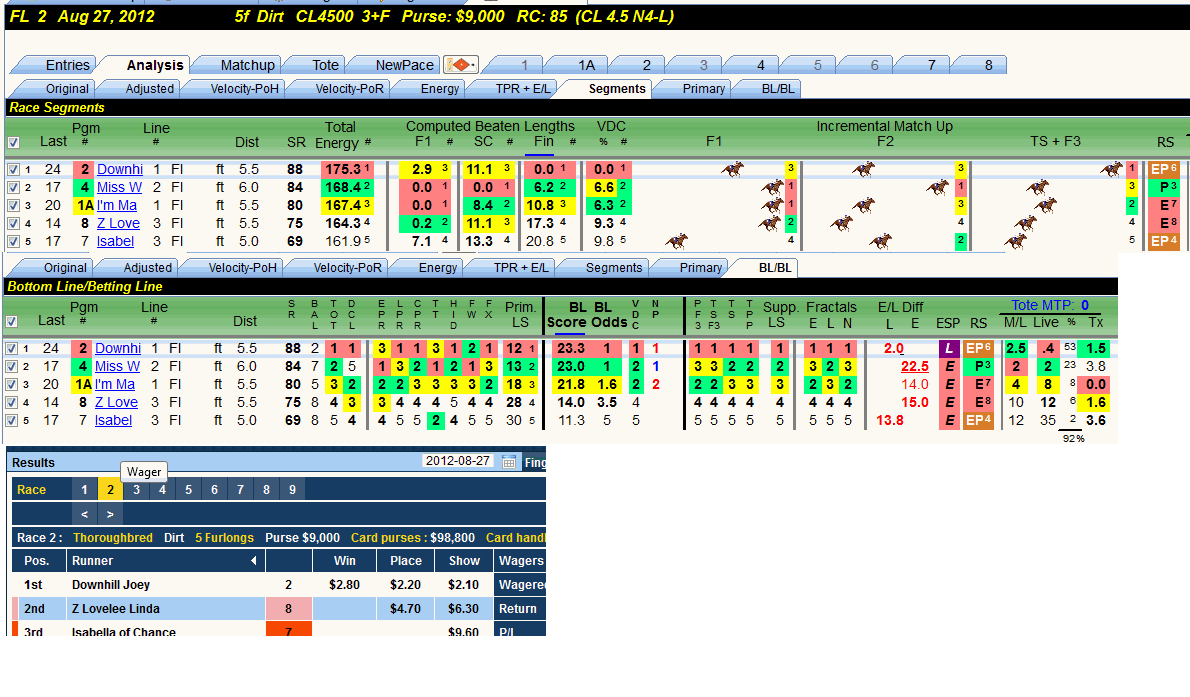Screen dimensions: 1190x697
Task: Open the upper TPR + E/L sub-tab
Action: pyautogui.click(x=523, y=89)
